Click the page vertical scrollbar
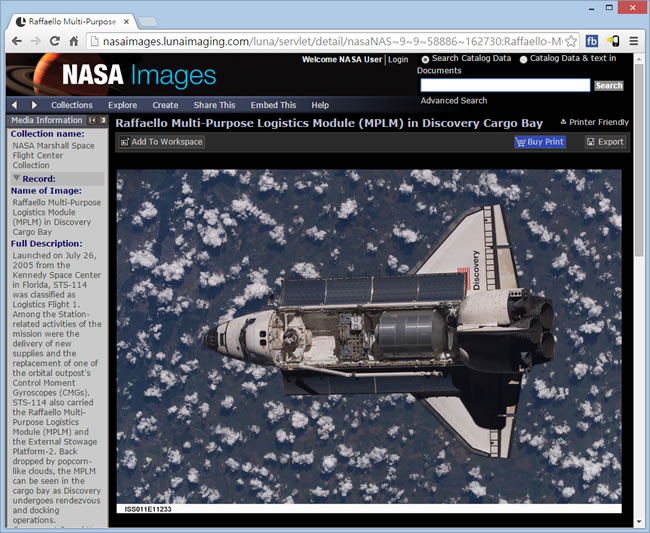 639,300
